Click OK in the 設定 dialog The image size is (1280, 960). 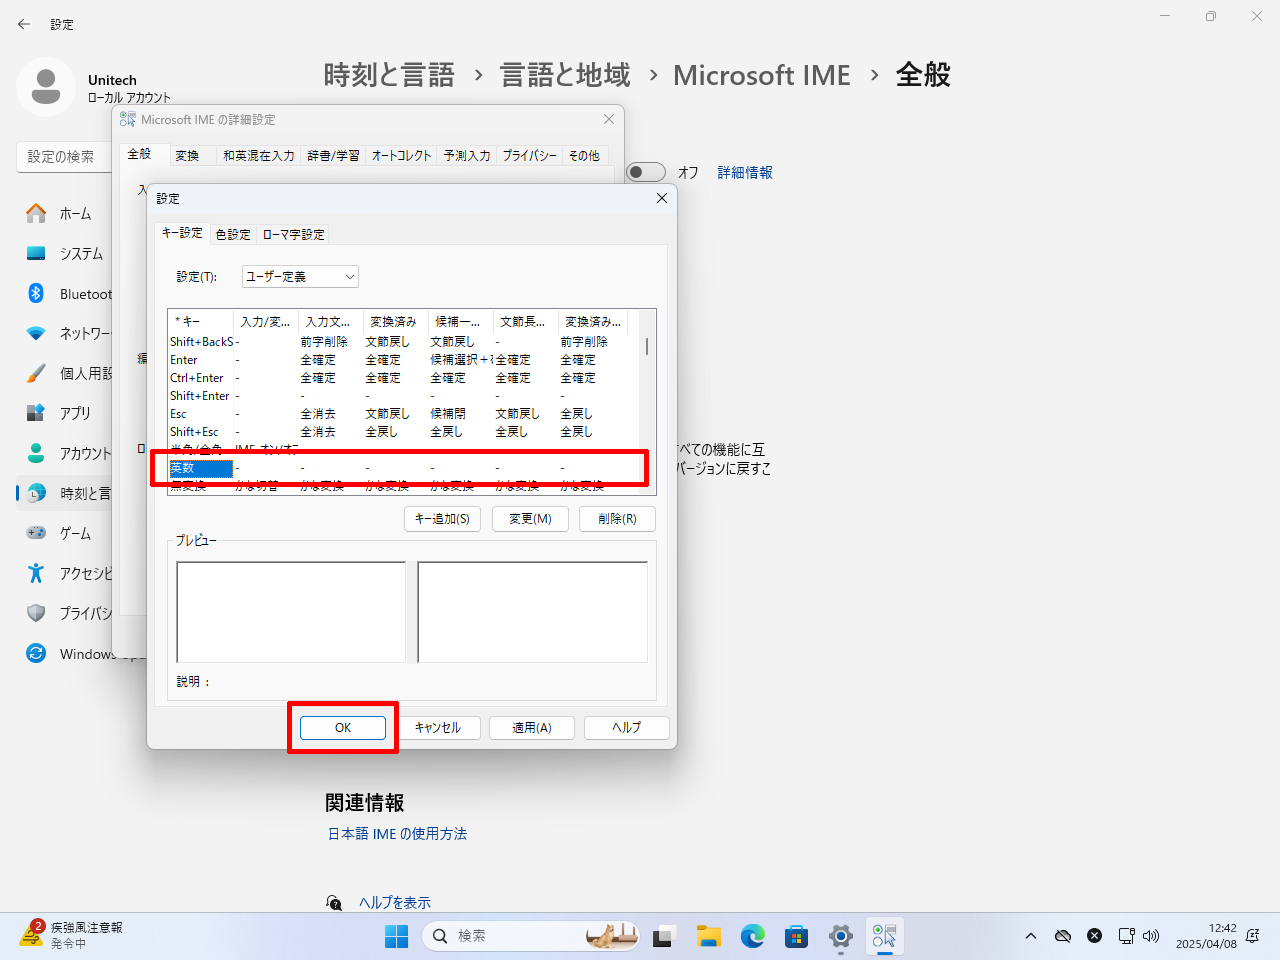(x=343, y=728)
